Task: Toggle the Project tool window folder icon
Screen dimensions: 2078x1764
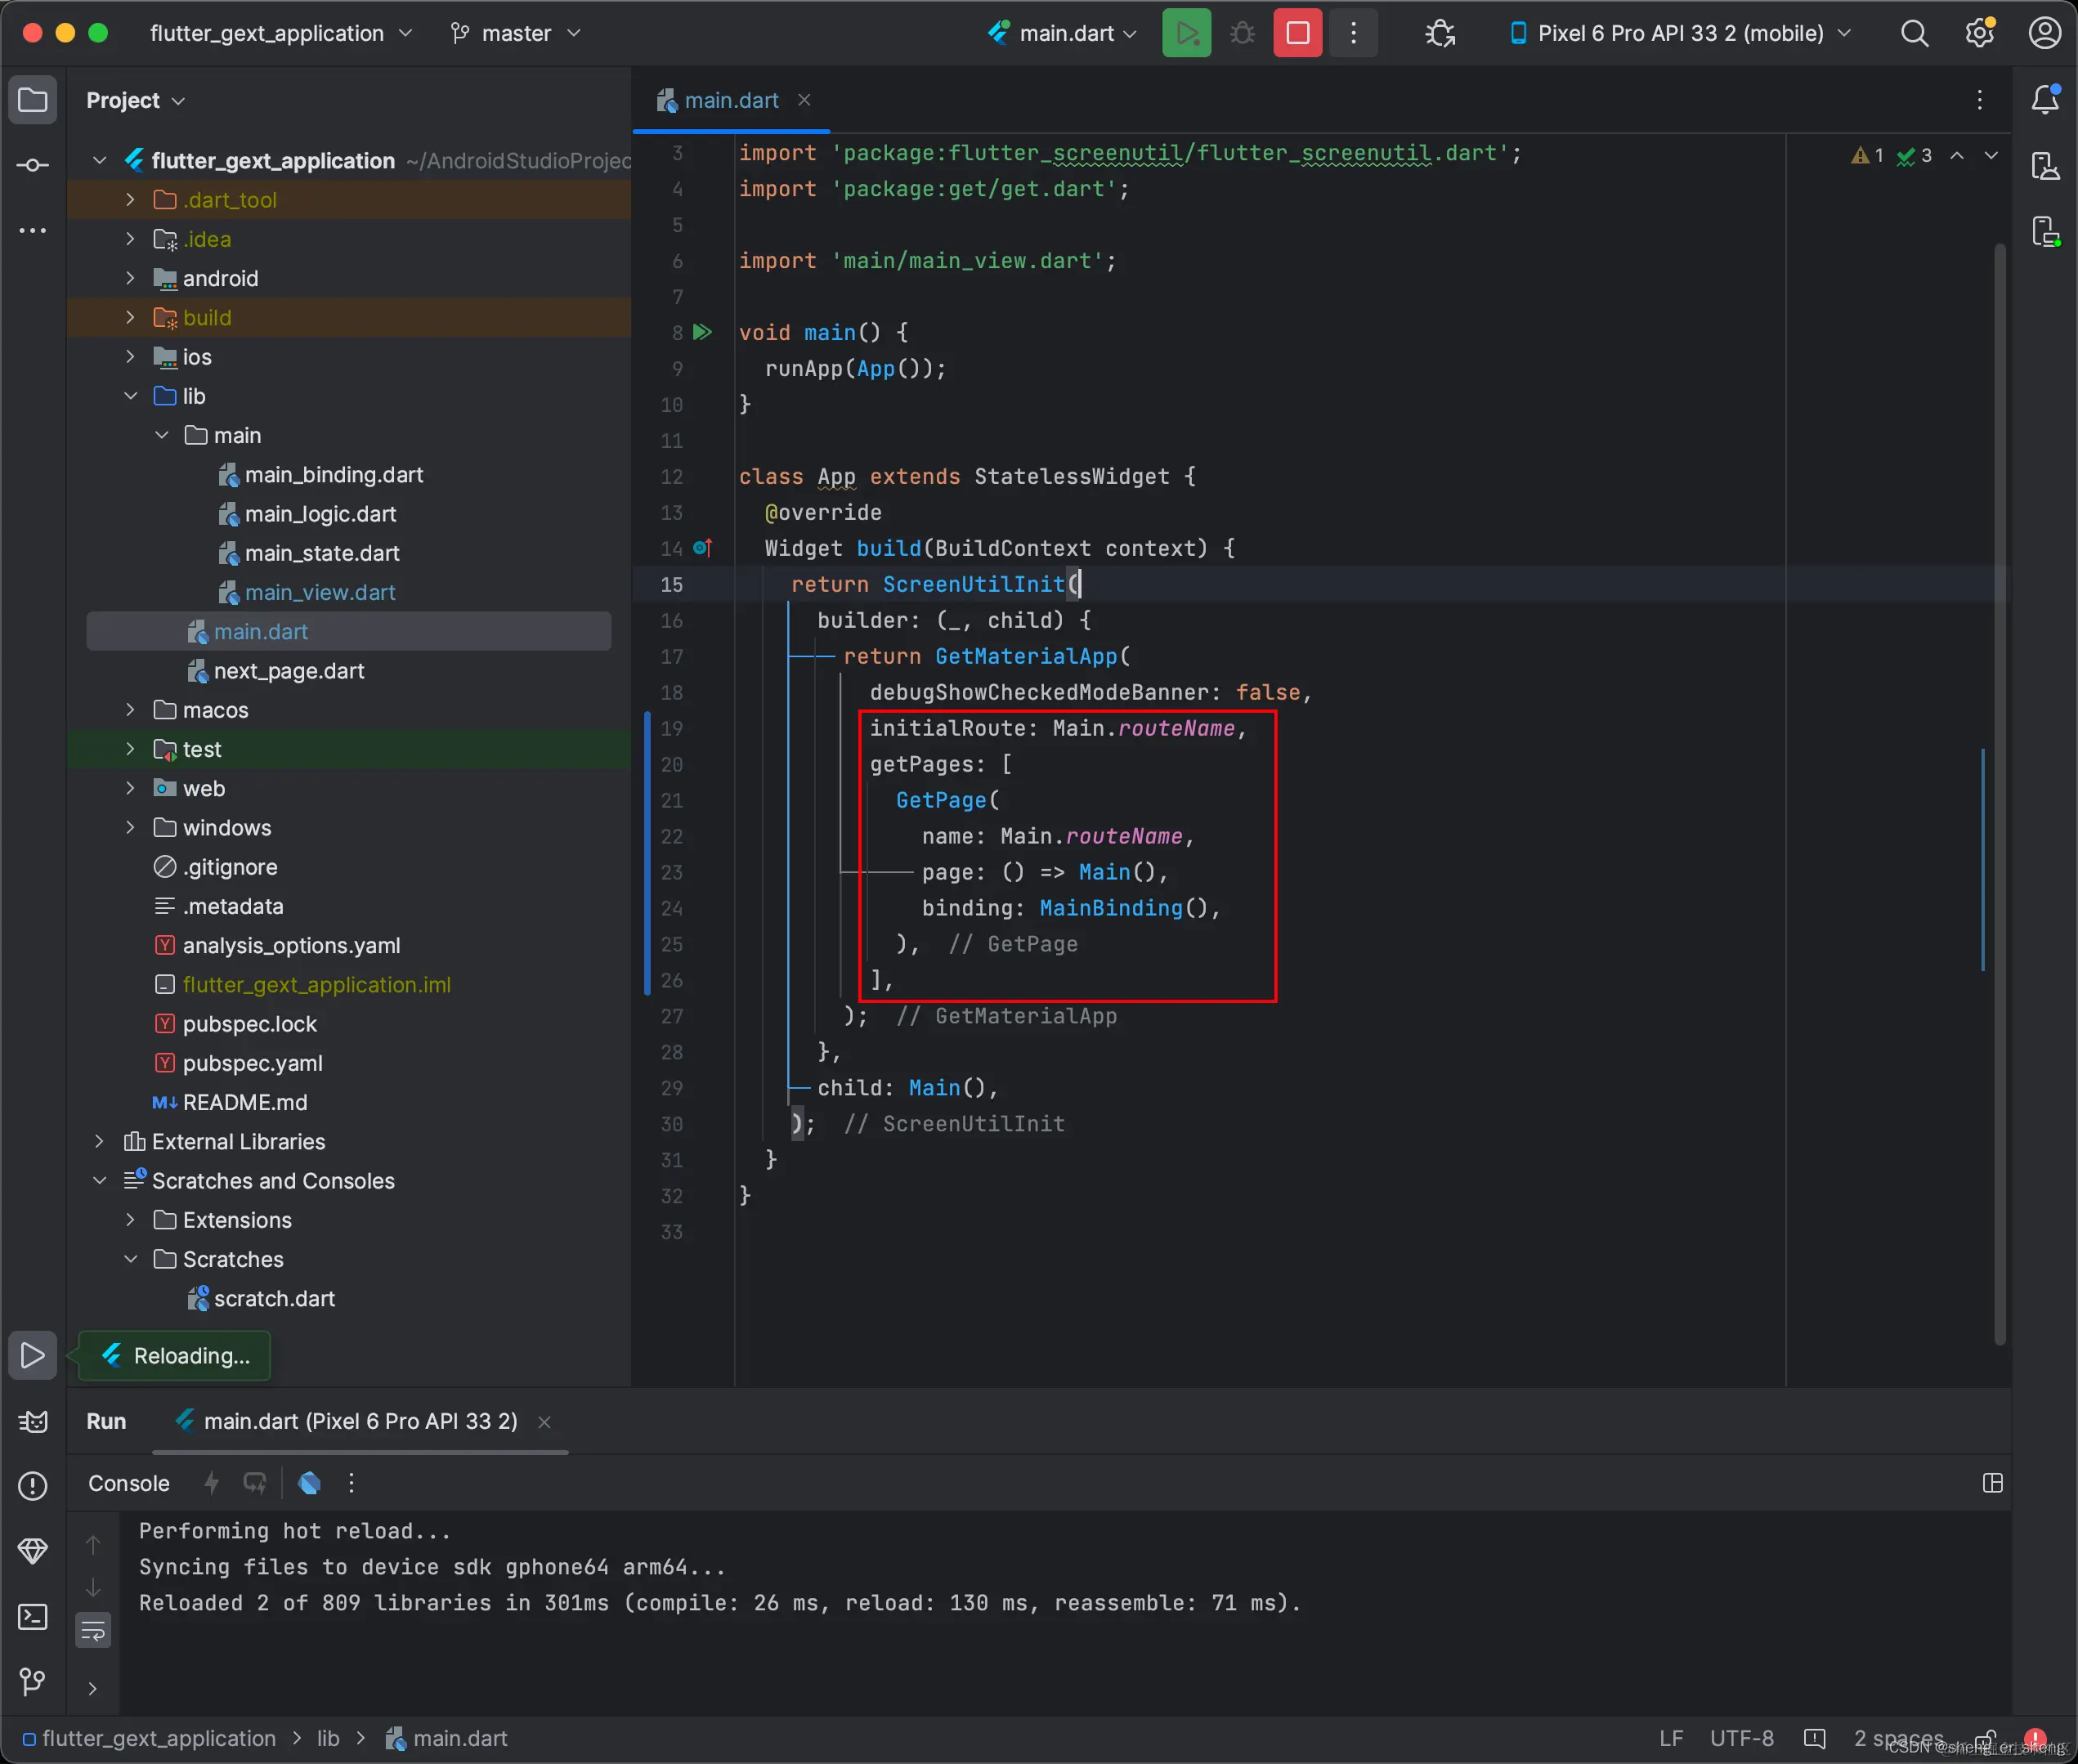Action: pos(33,100)
